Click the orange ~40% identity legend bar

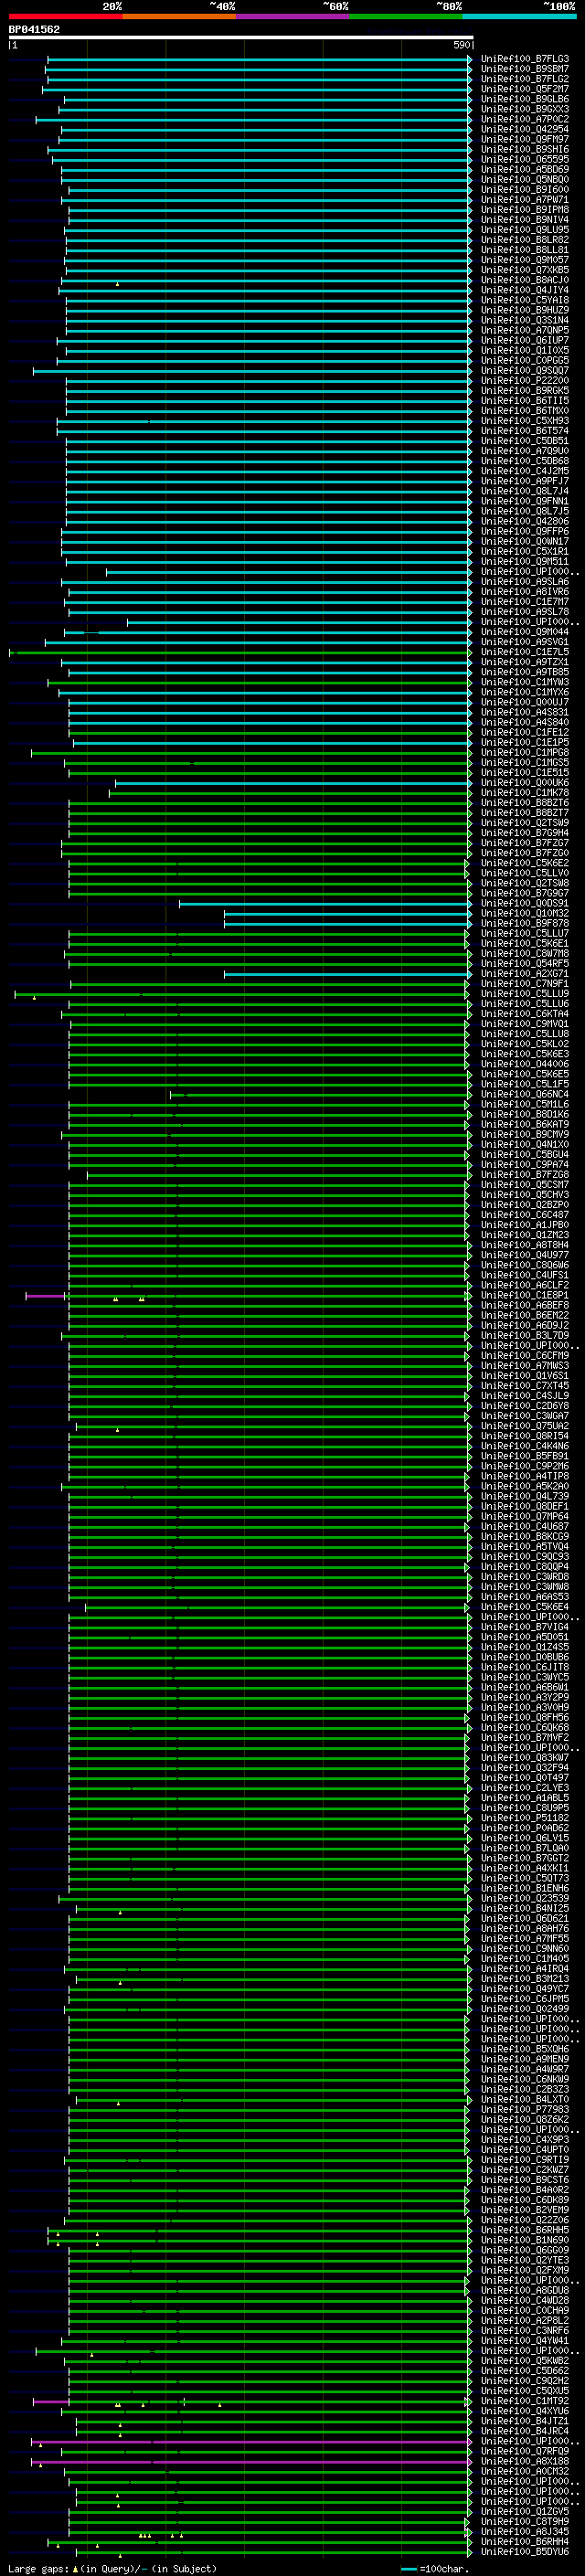coord(179,17)
